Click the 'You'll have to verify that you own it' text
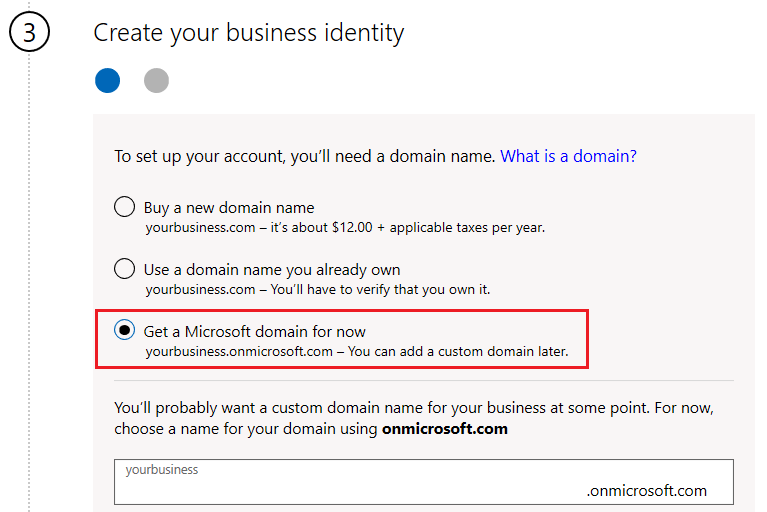This screenshot has height=512, width=767. [381, 289]
